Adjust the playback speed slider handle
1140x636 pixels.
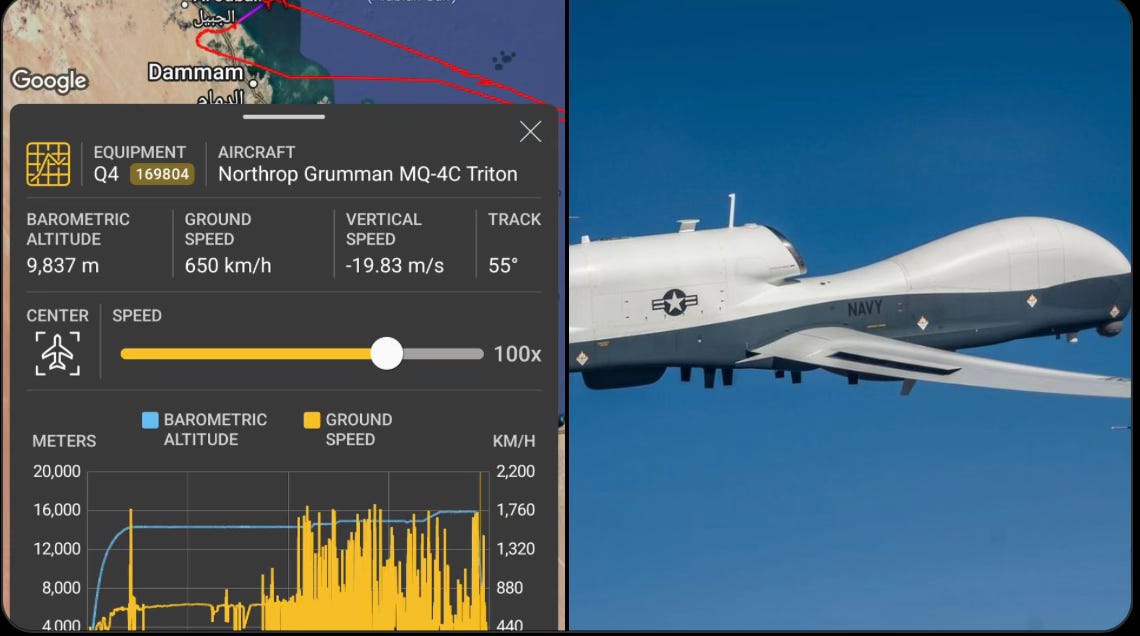point(386,353)
